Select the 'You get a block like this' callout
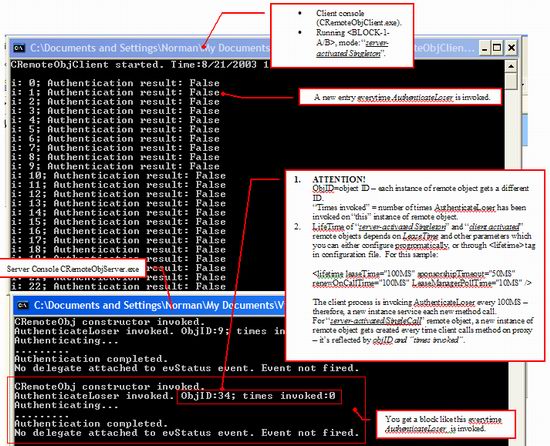The image size is (550, 446). (x=445, y=424)
